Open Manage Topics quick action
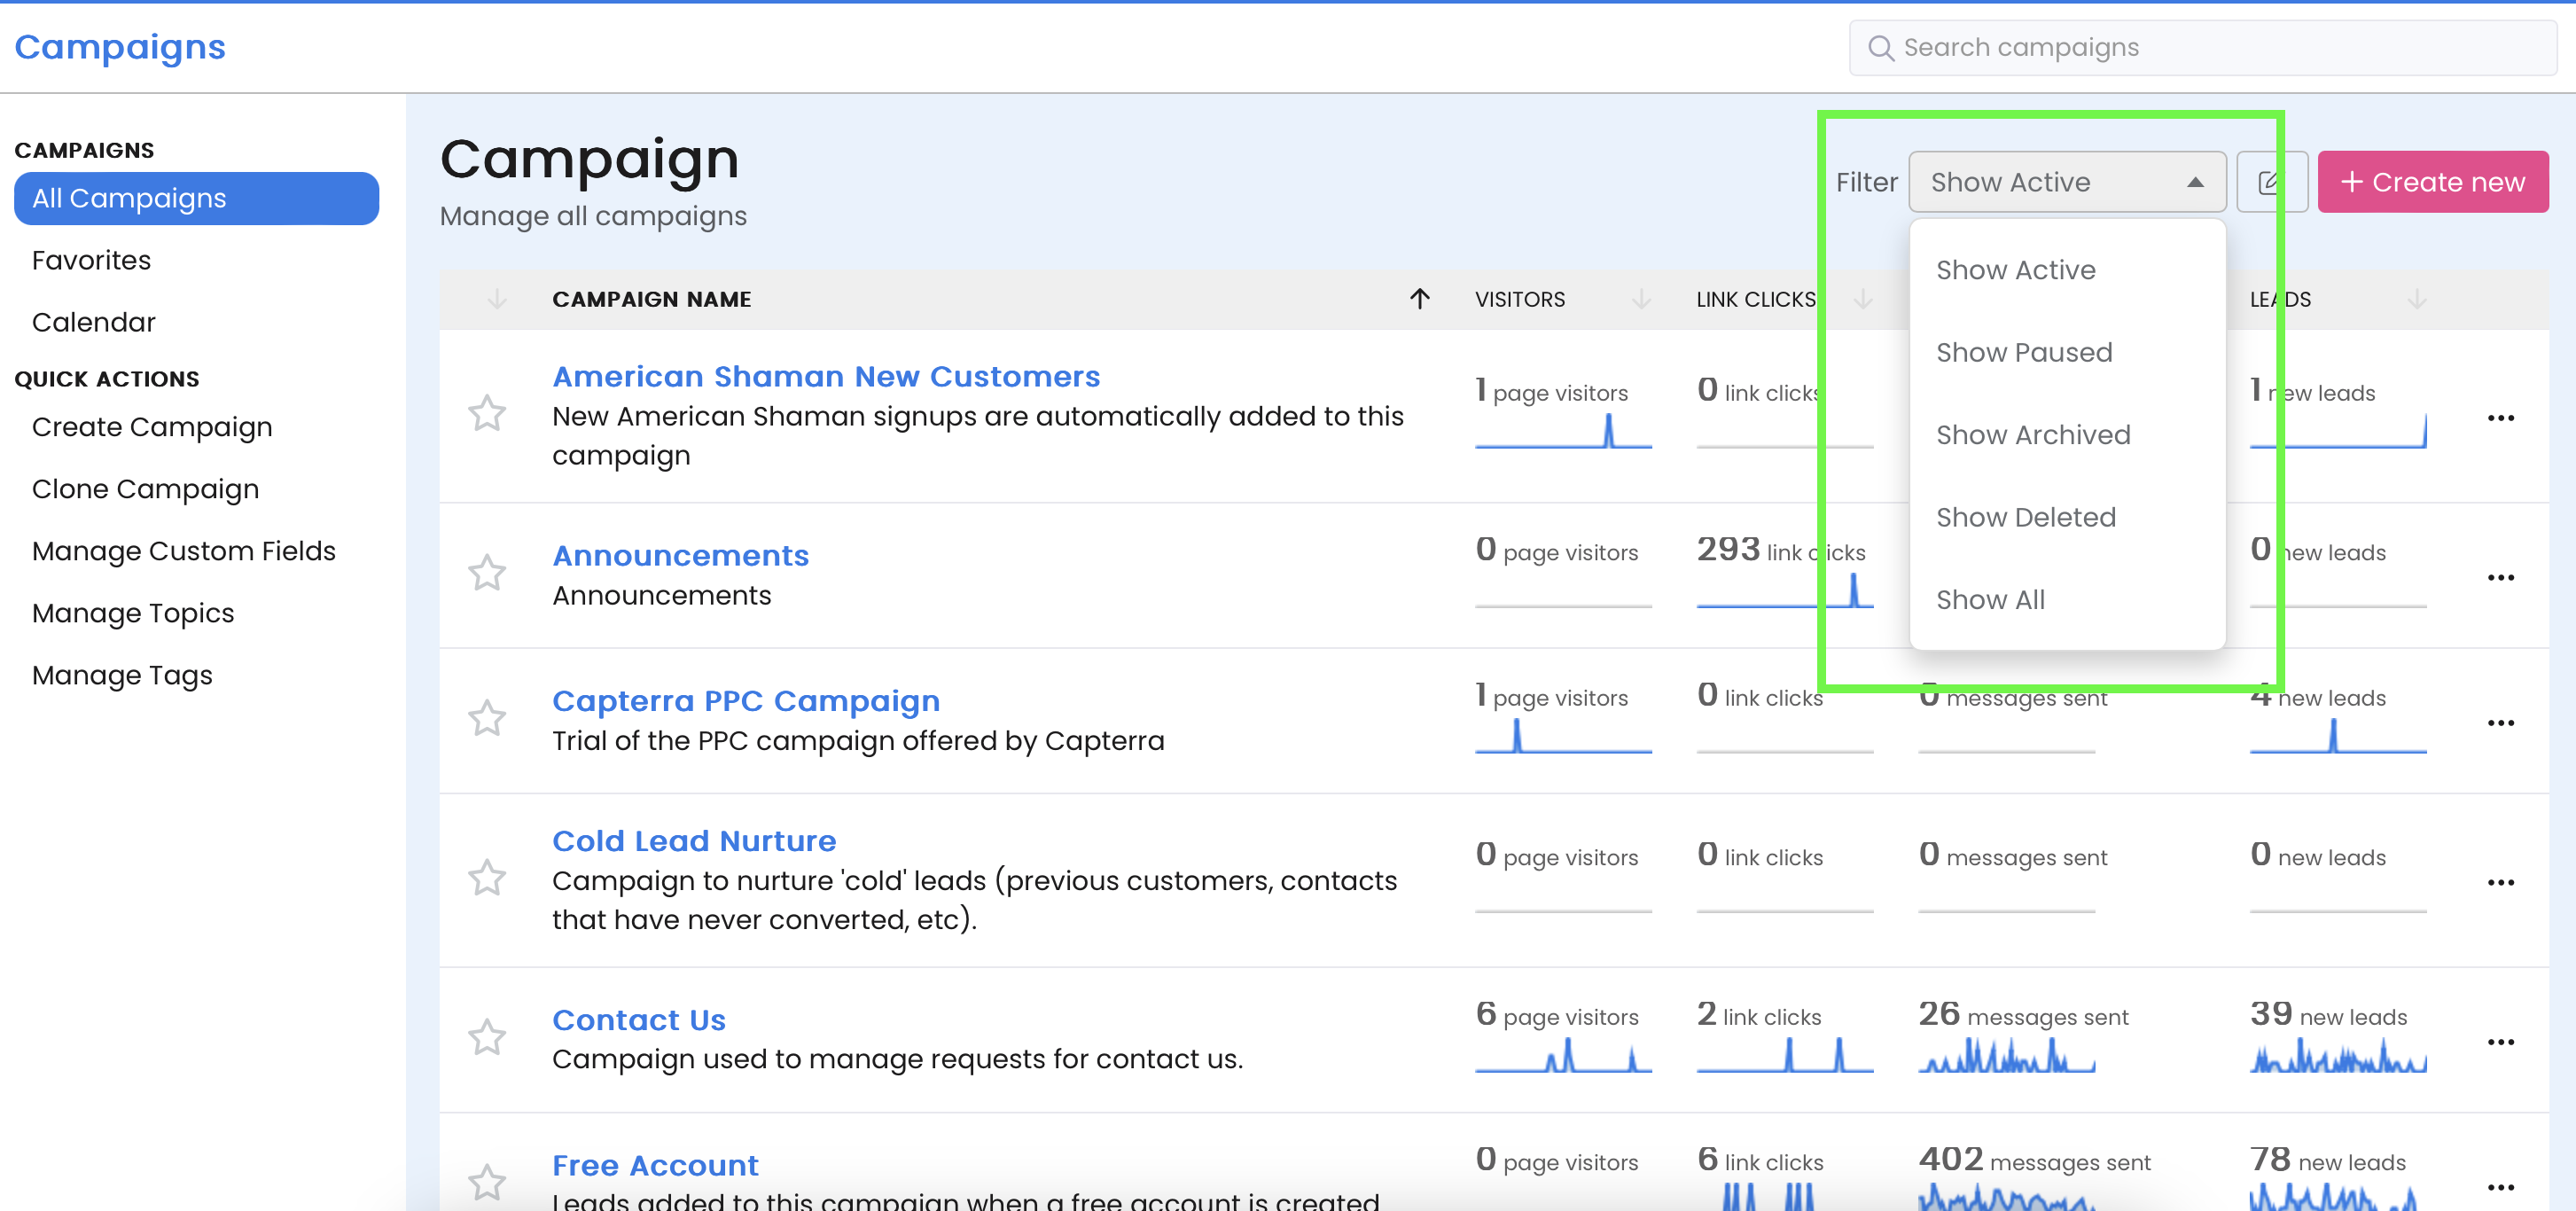This screenshot has width=2576, height=1211. pyautogui.click(x=133, y=613)
